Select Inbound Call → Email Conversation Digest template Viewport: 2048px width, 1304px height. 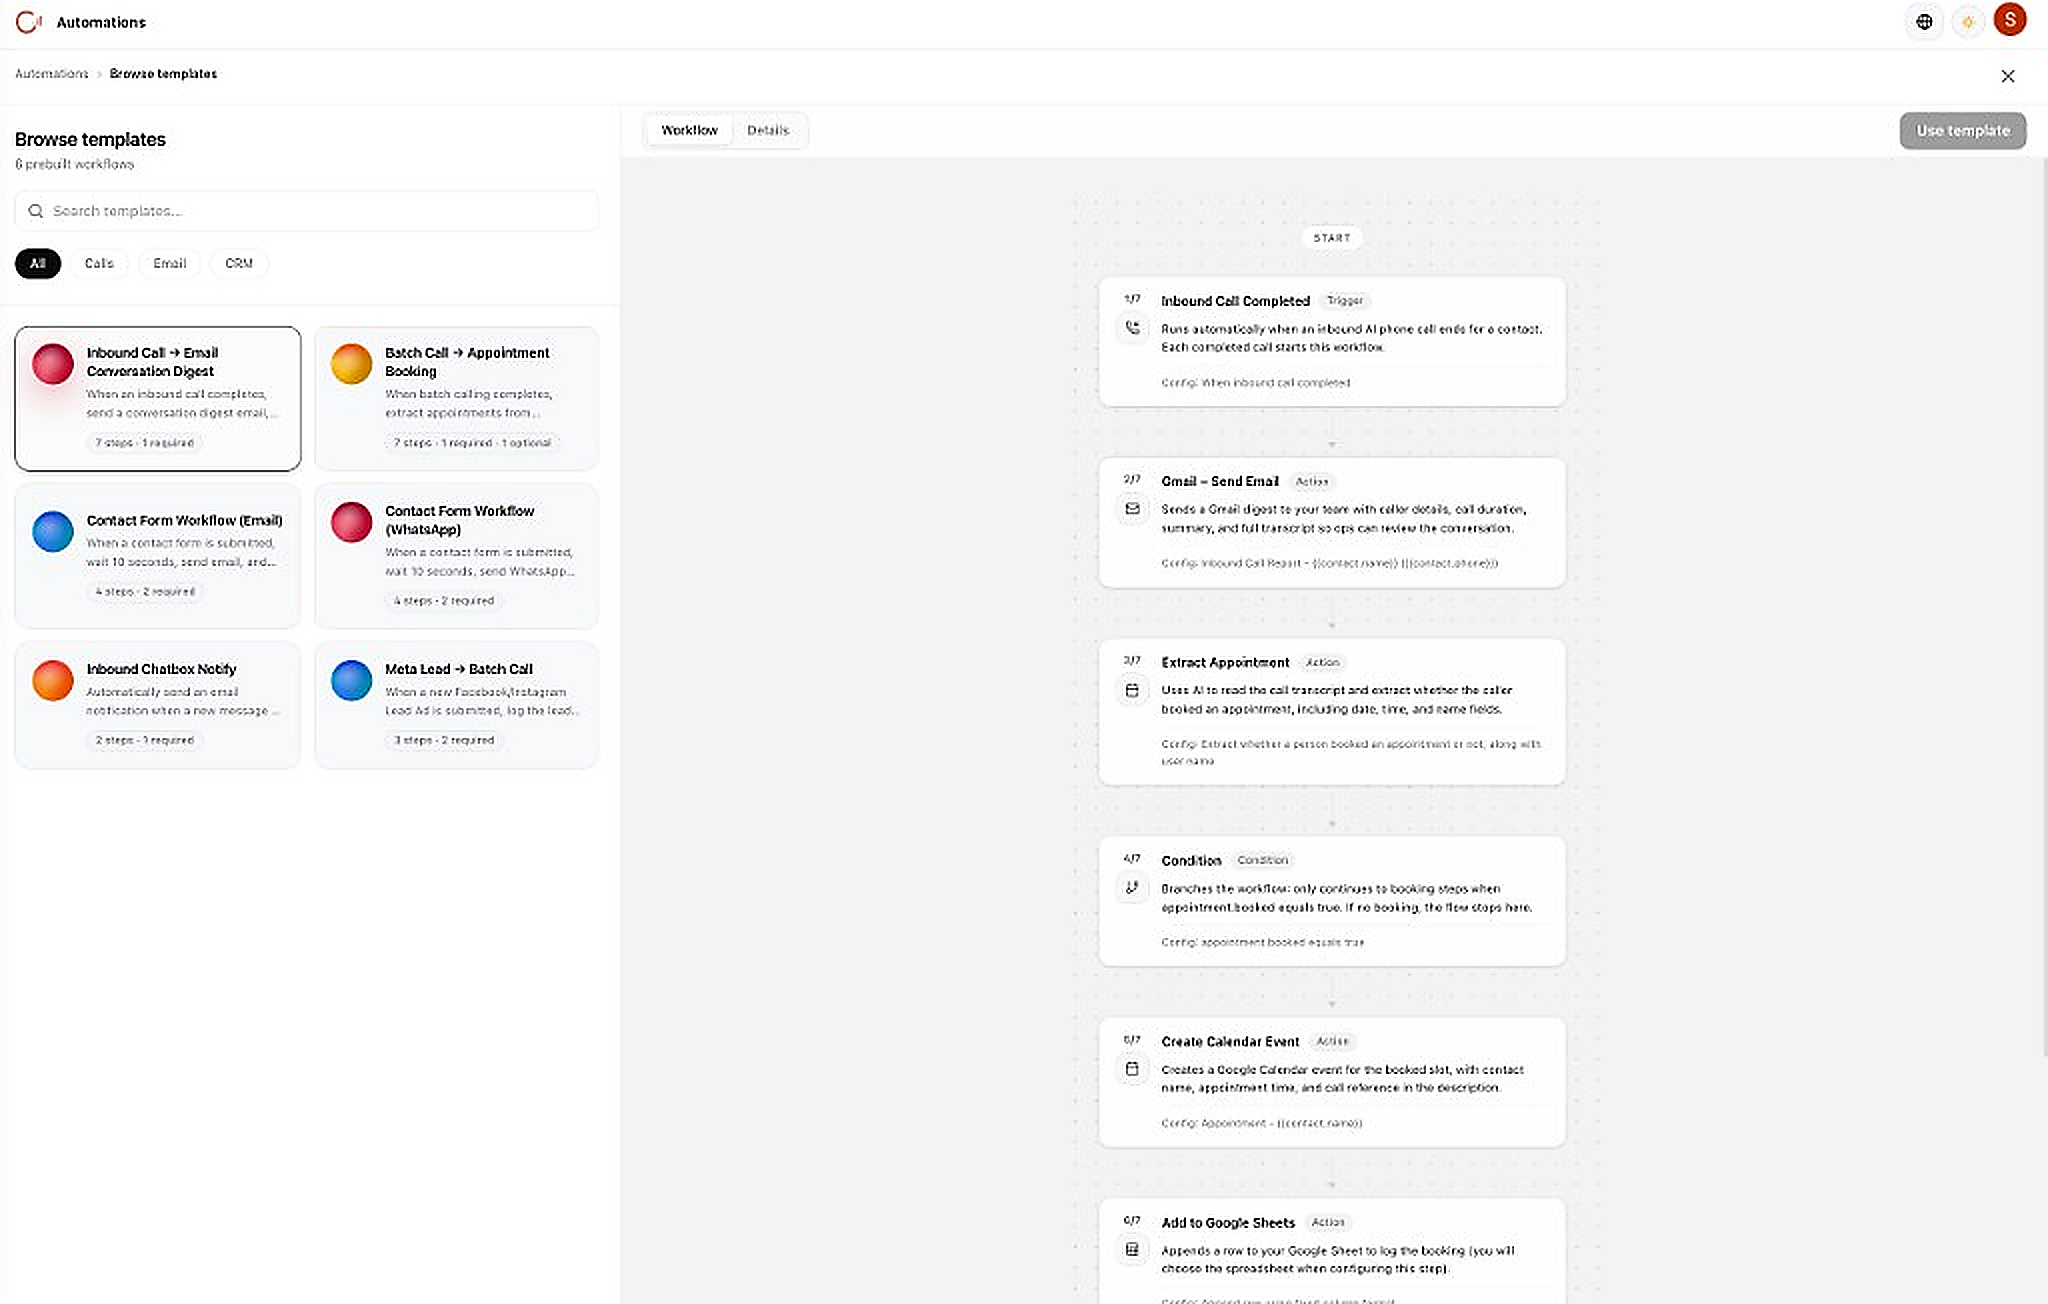pyautogui.click(x=158, y=398)
